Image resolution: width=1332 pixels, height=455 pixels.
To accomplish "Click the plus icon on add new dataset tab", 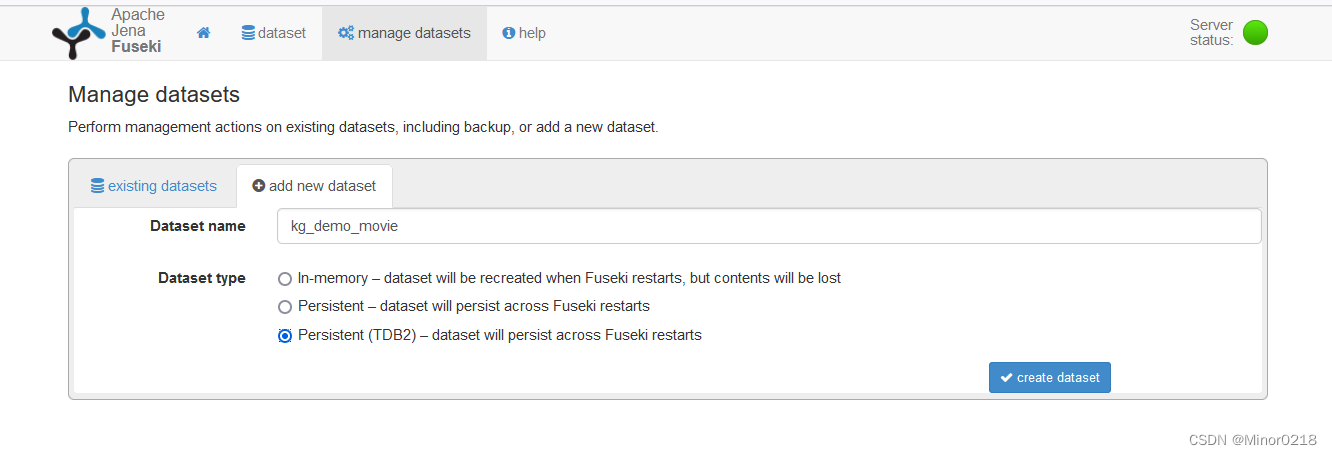I will coord(259,186).
